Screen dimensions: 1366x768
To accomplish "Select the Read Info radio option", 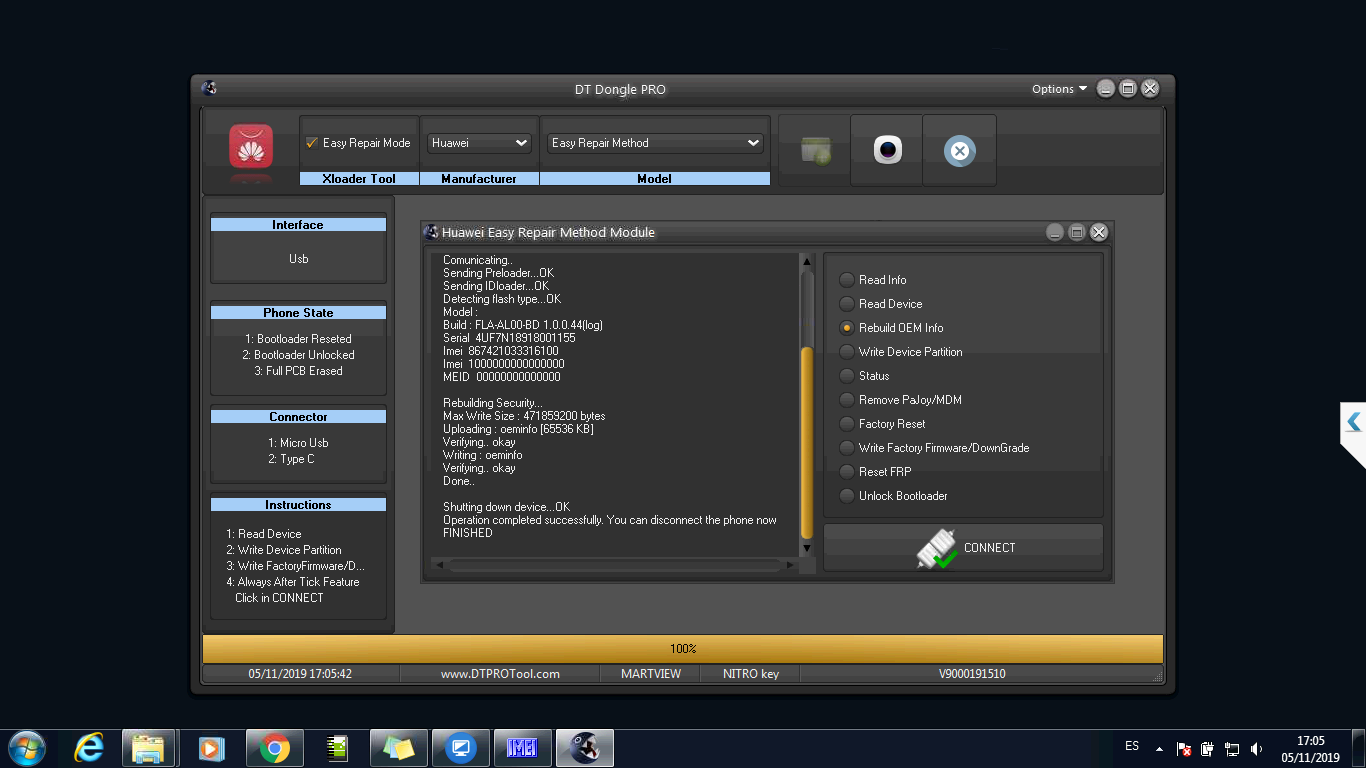I will [847, 280].
